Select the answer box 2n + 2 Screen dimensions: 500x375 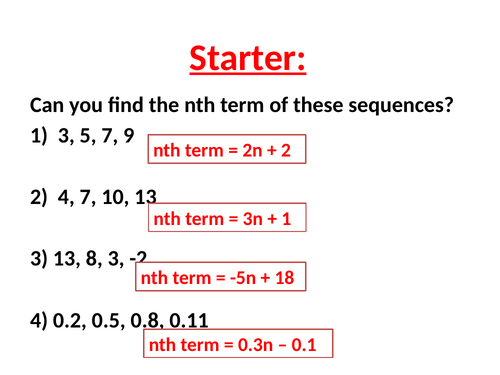(227, 149)
